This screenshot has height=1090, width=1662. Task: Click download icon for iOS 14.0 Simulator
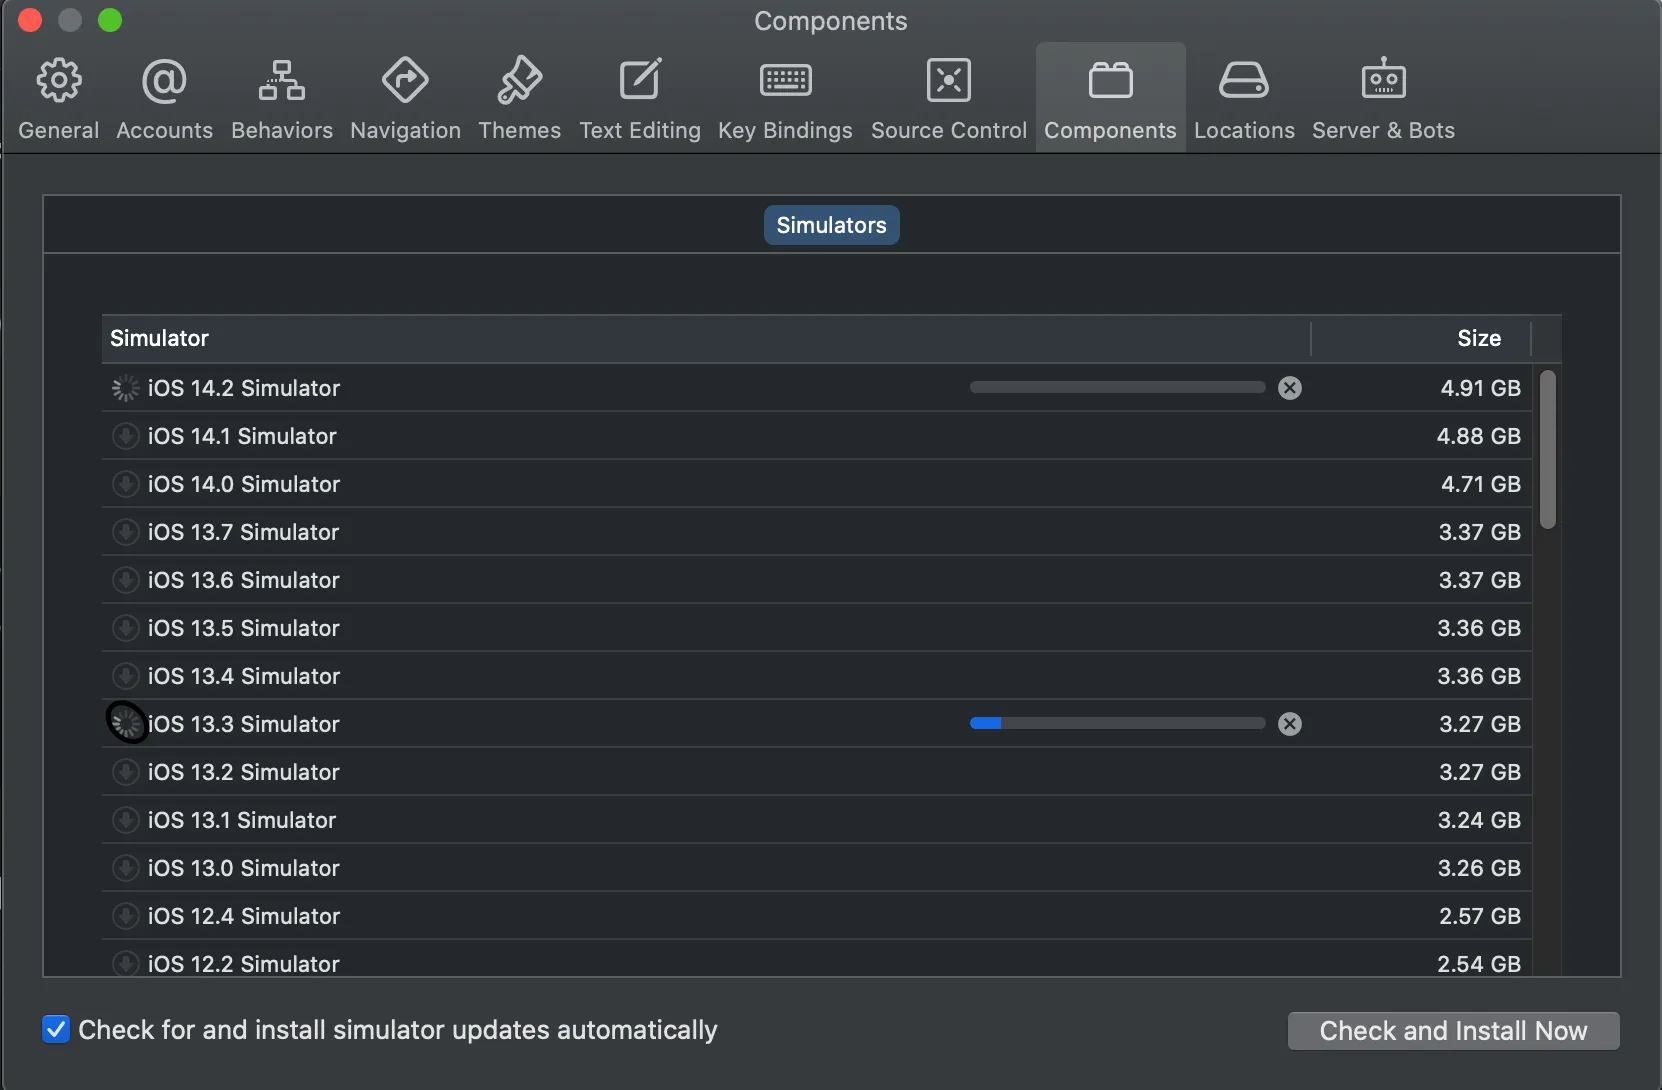(125, 484)
